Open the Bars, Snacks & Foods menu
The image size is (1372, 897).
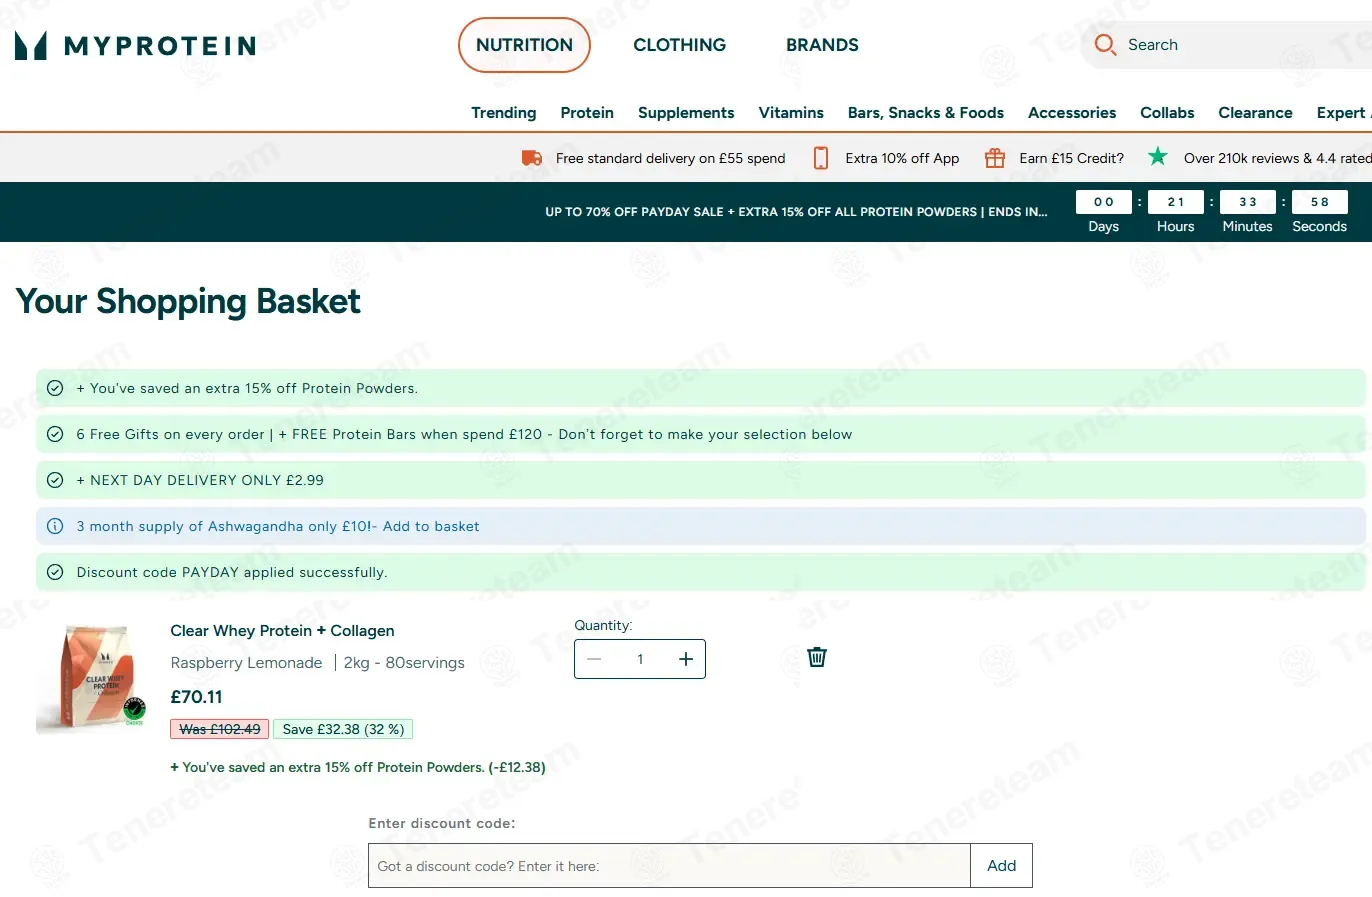pyautogui.click(x=926, y=113)
